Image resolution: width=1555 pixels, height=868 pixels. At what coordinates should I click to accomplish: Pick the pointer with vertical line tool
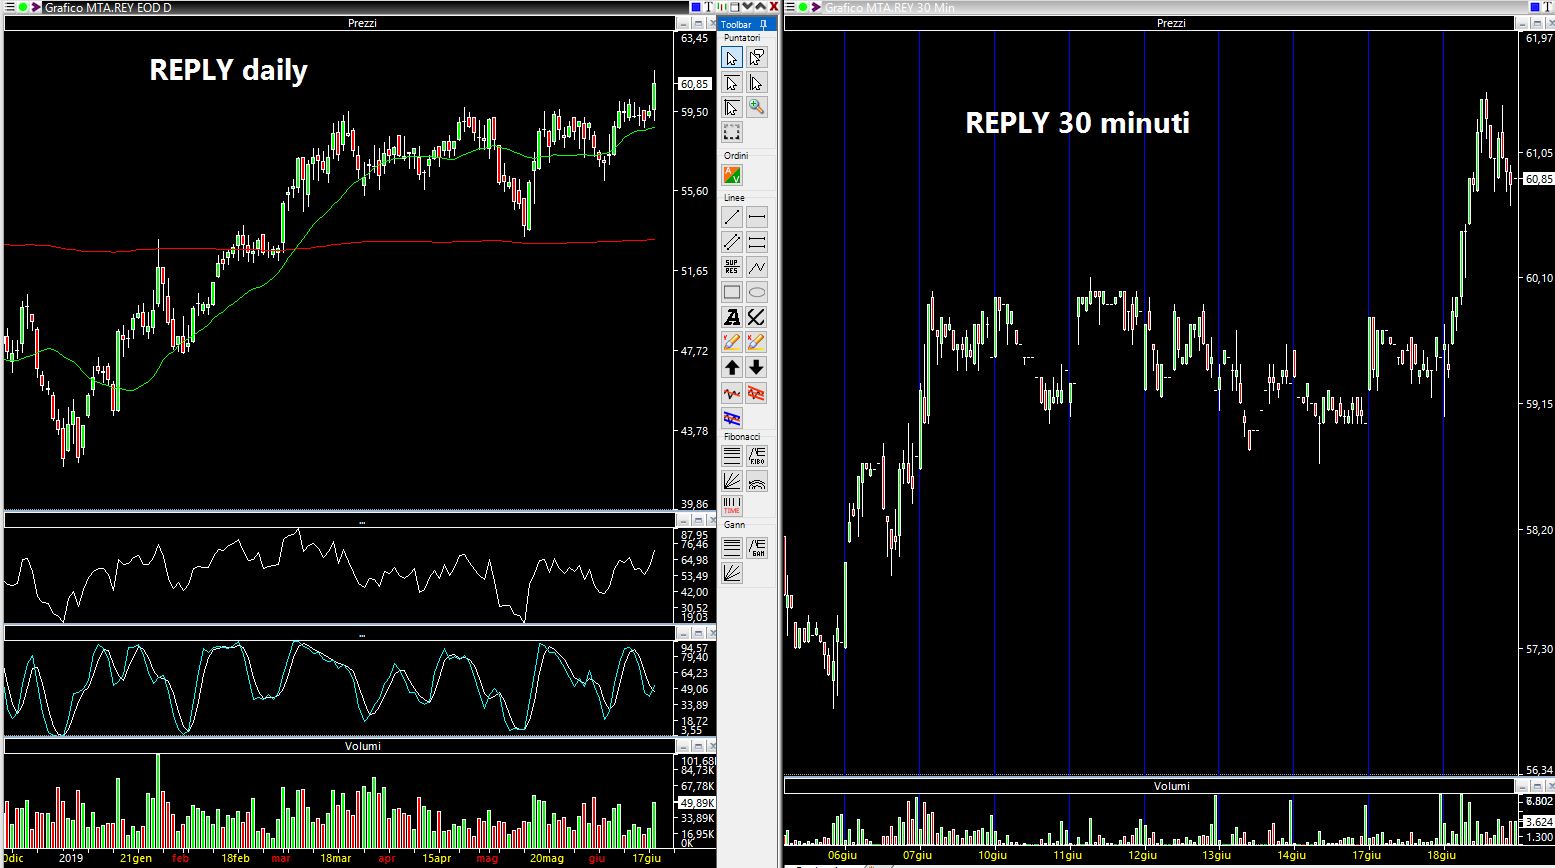click(757, 83)
